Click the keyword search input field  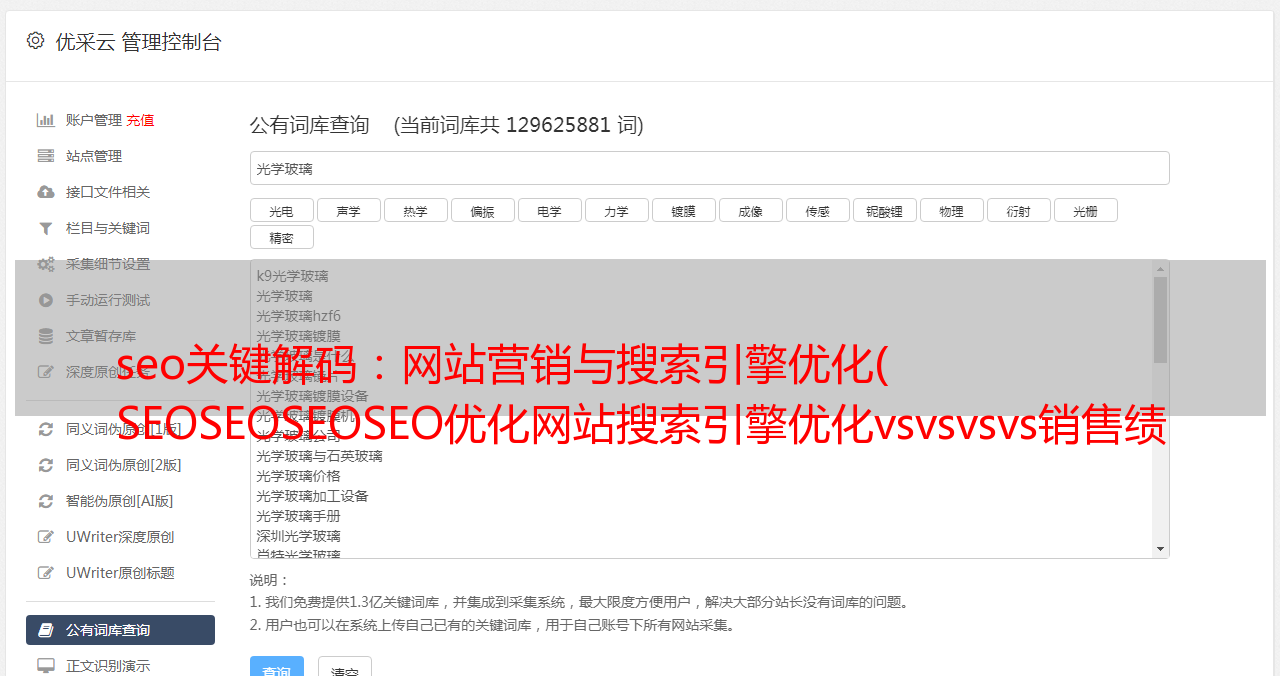pos(709,168)
